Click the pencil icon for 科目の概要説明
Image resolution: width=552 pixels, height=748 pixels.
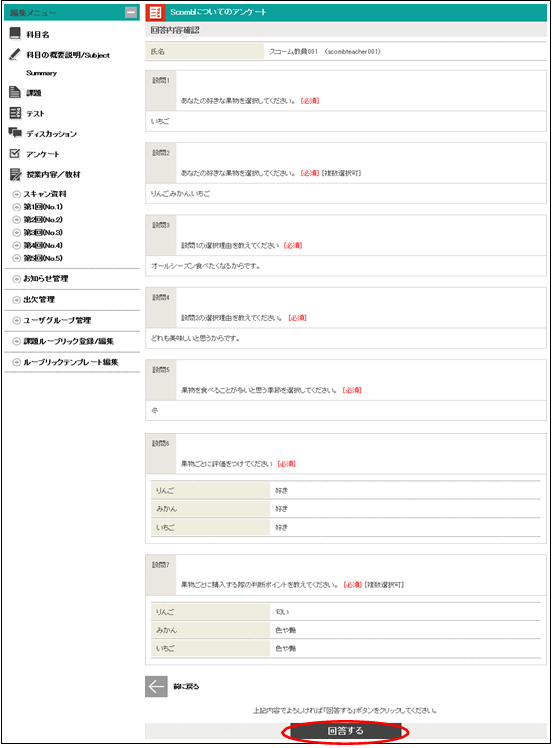[15, 54]
